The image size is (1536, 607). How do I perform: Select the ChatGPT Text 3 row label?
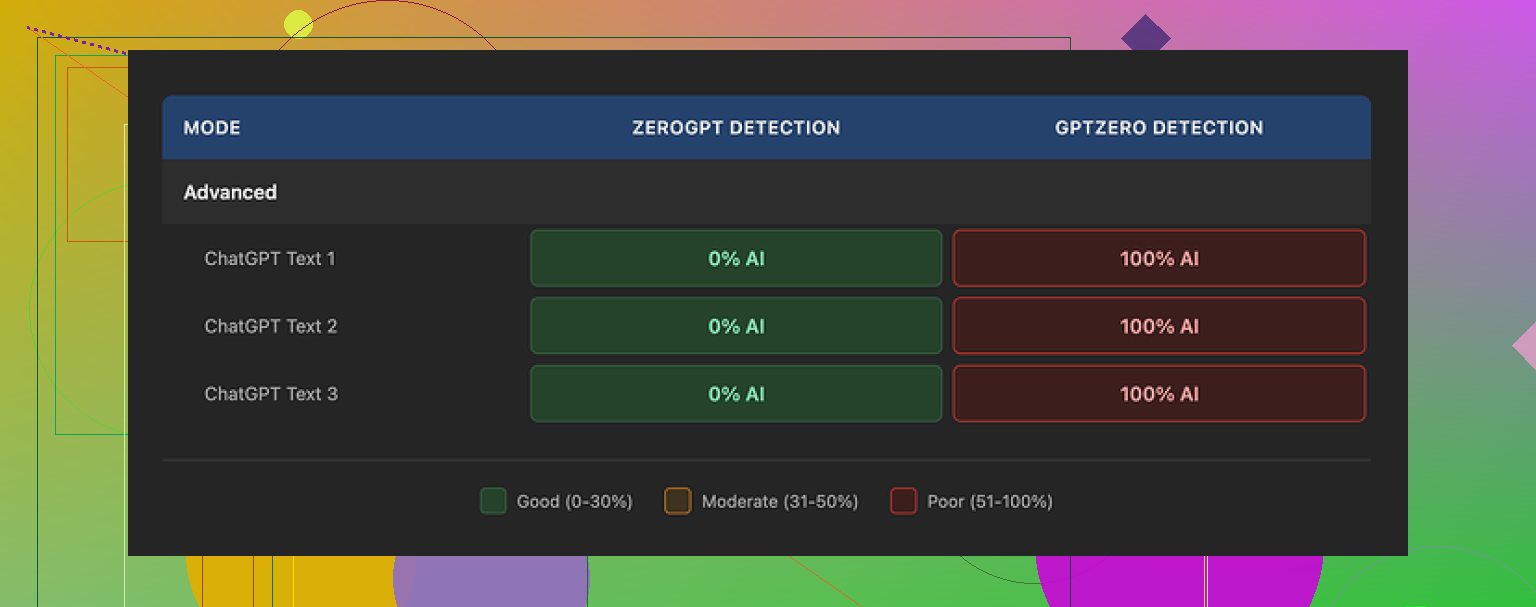(270, 394)
